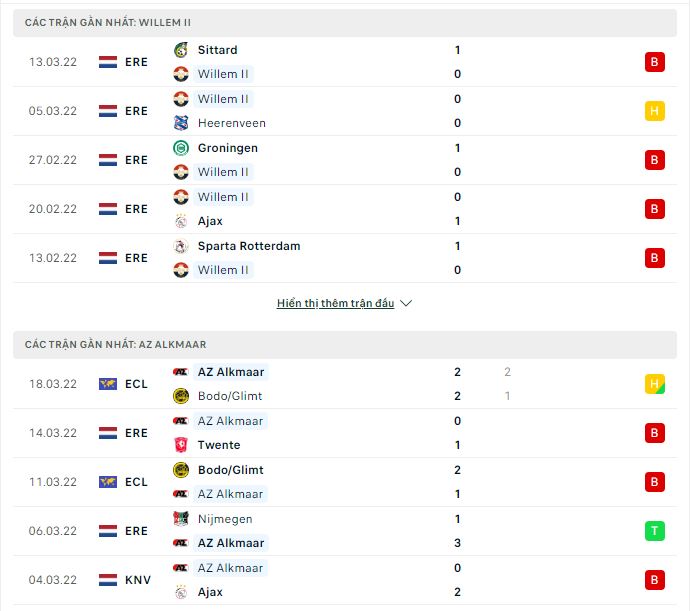
Task: Expand more matches via 'Hiển thị thêm trận đấu'
Action: pyautogui.click(x=335, y=303)
